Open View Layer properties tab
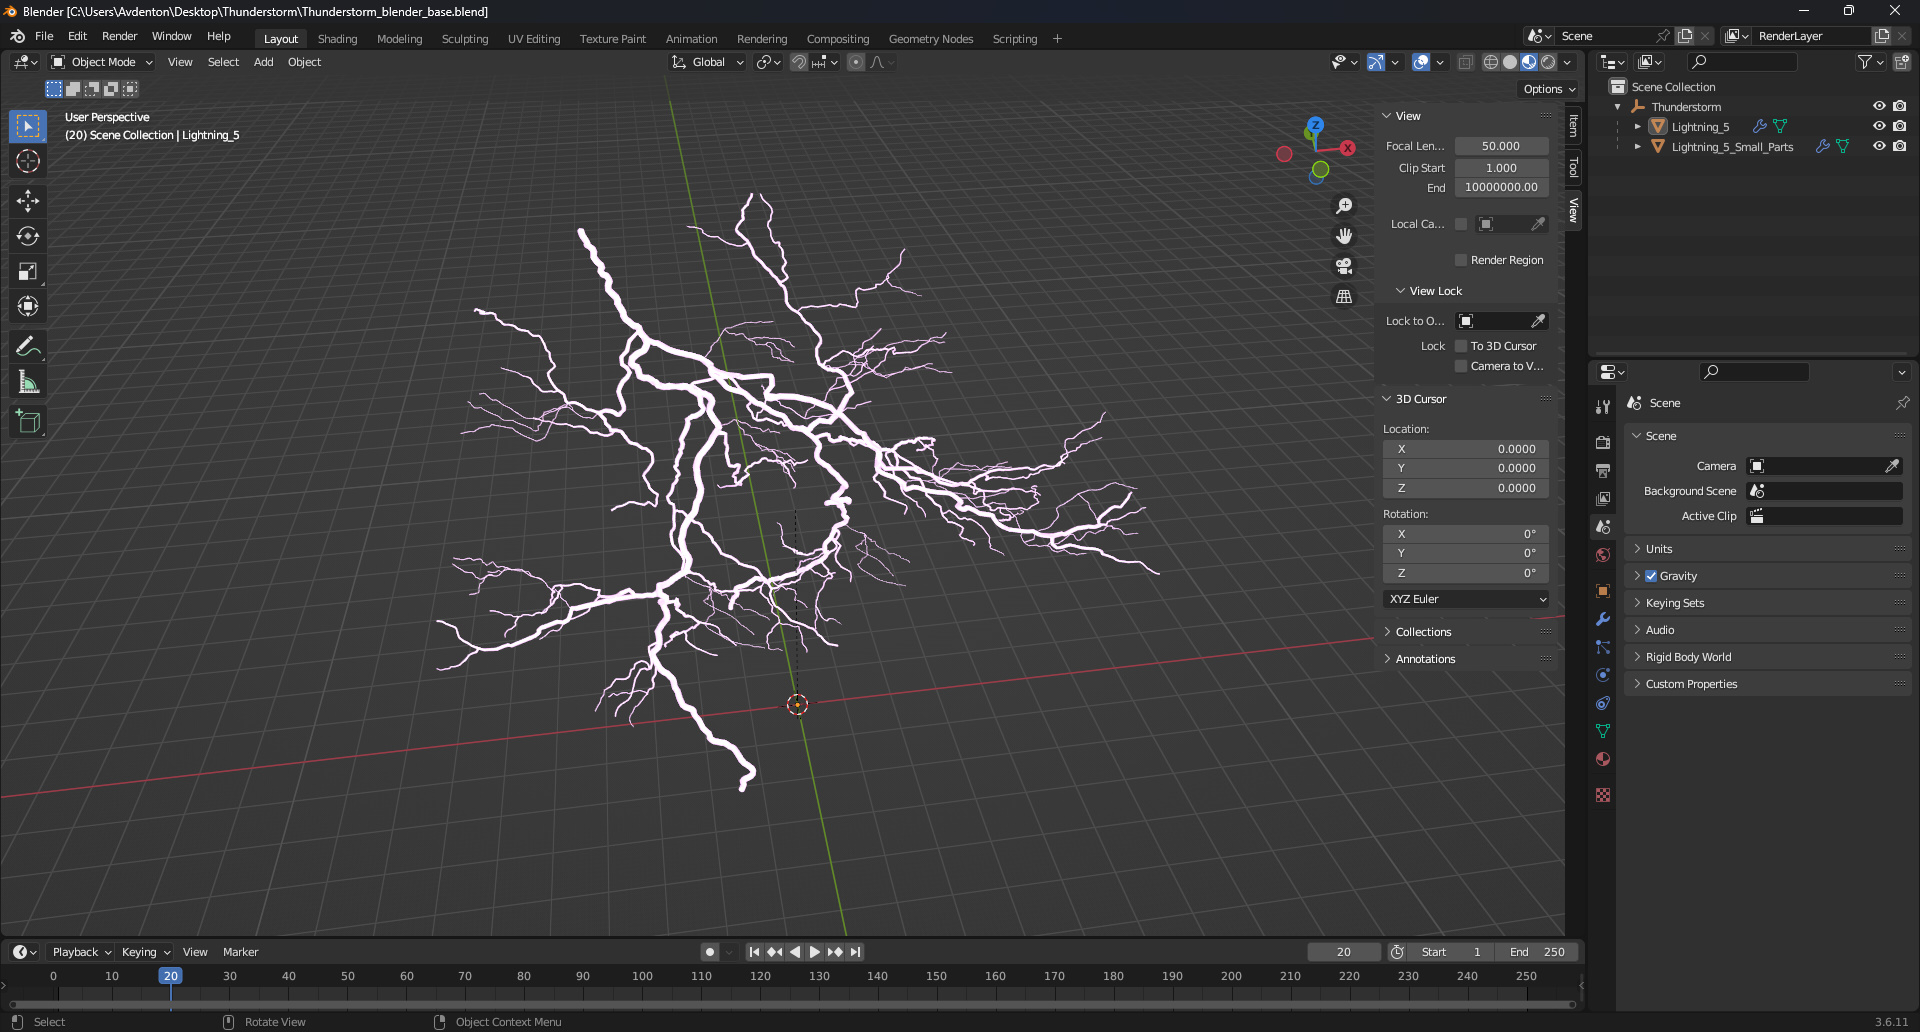This screenshot has height=1032, width=1920. pos(1603,498)
